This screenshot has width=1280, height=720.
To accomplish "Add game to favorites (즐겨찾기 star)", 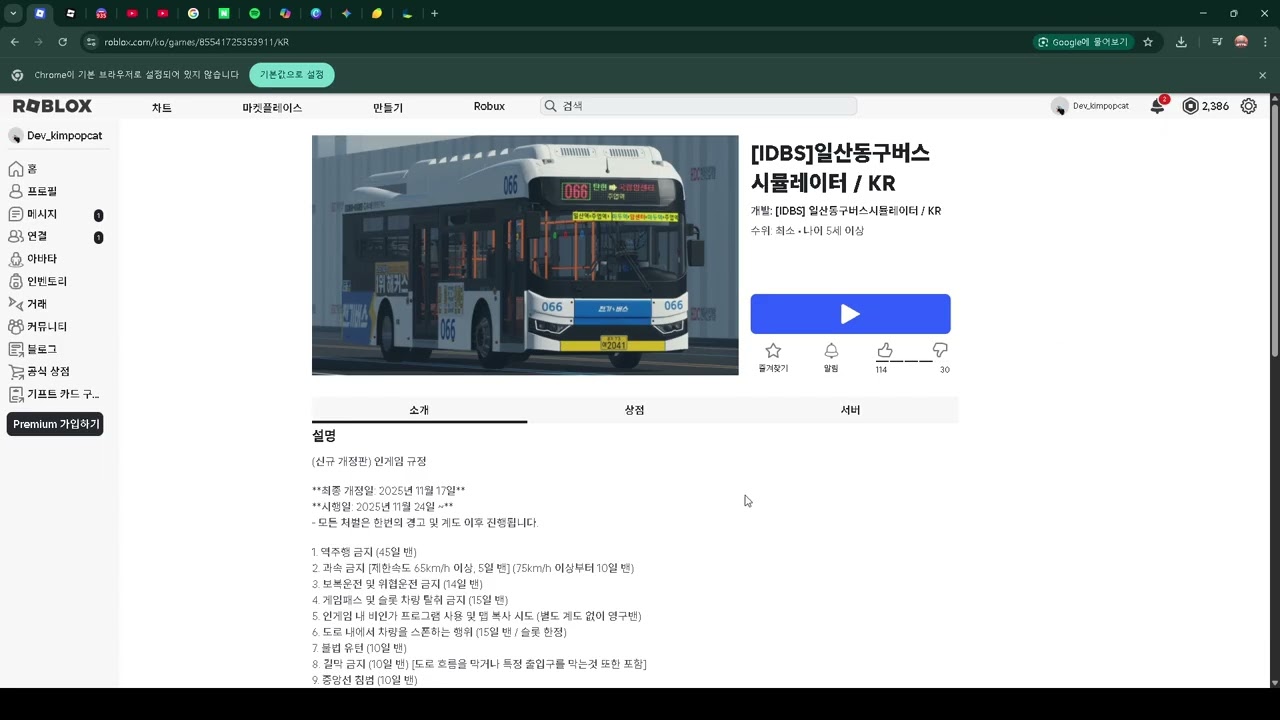I will coord(773,357).
